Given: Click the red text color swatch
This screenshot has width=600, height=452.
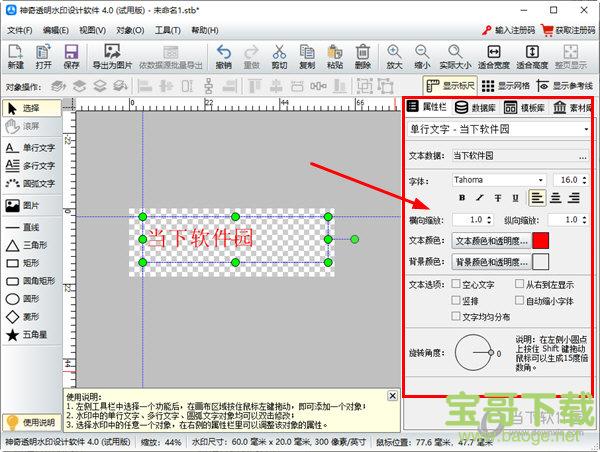Looking at the screenshot, I should (541, 241).
